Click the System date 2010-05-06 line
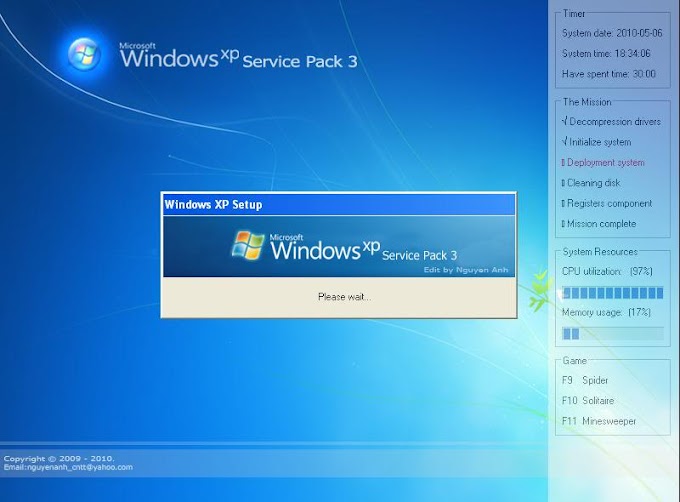The width and height of the screenshot is (680, 502). 612,33
